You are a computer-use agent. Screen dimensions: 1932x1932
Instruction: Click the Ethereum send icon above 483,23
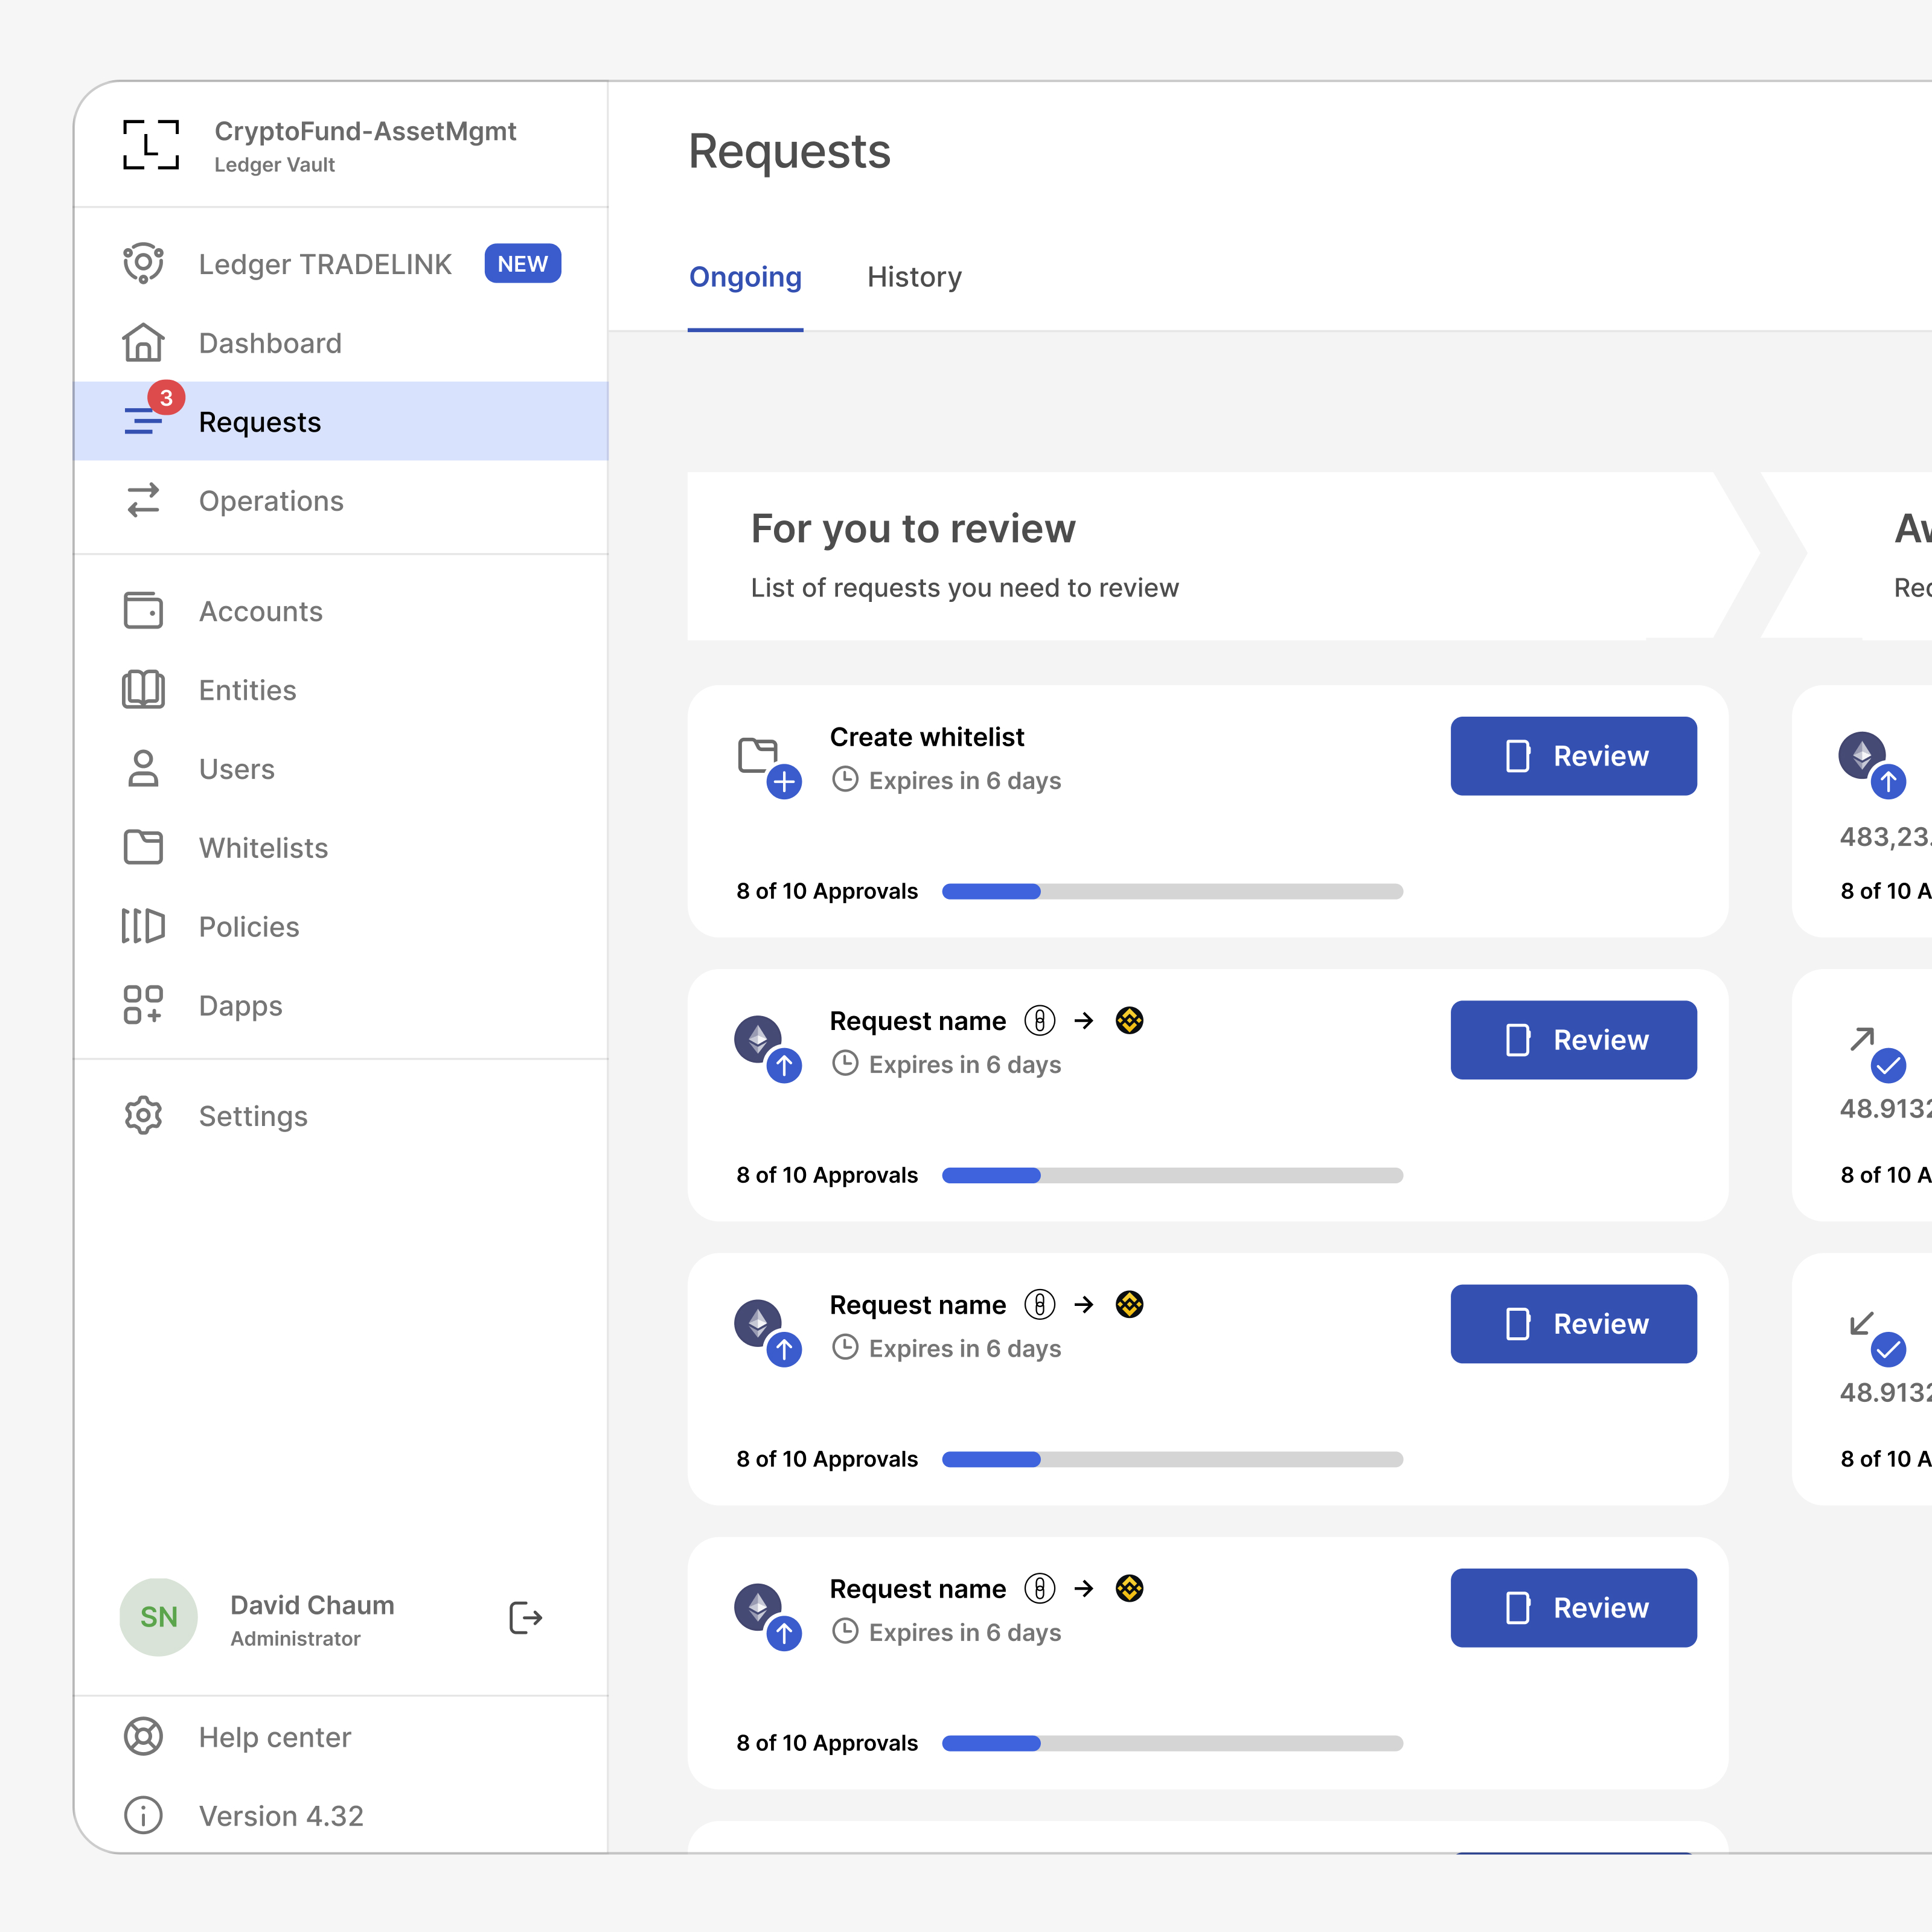point(1872,765)
